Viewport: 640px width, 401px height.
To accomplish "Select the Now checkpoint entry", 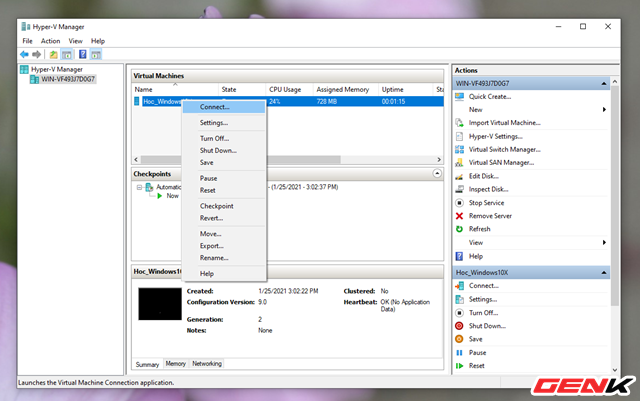I will (x=173, y=196).
